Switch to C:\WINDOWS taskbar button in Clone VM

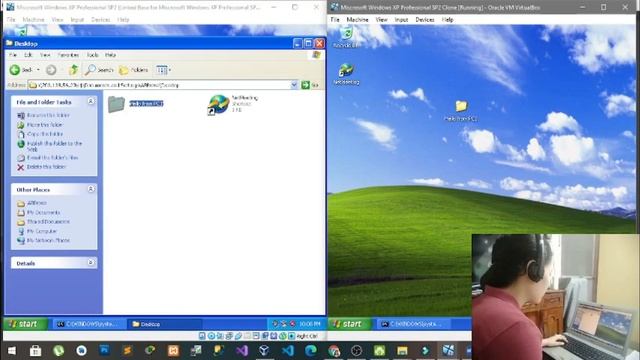tap(412, 324)
